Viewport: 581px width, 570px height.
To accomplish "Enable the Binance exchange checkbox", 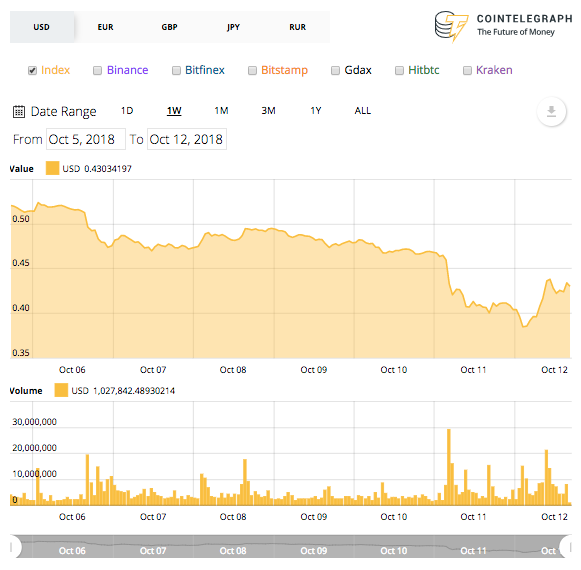I will tap(97, 70).
